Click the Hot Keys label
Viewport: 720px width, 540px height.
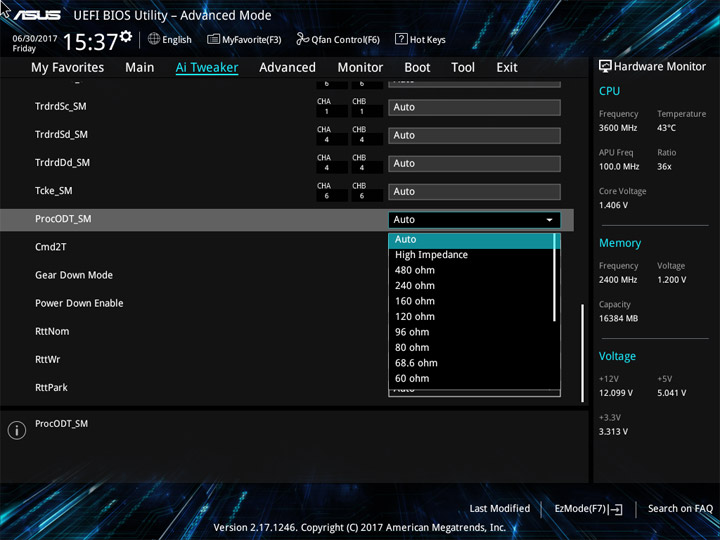click(428, 39)
